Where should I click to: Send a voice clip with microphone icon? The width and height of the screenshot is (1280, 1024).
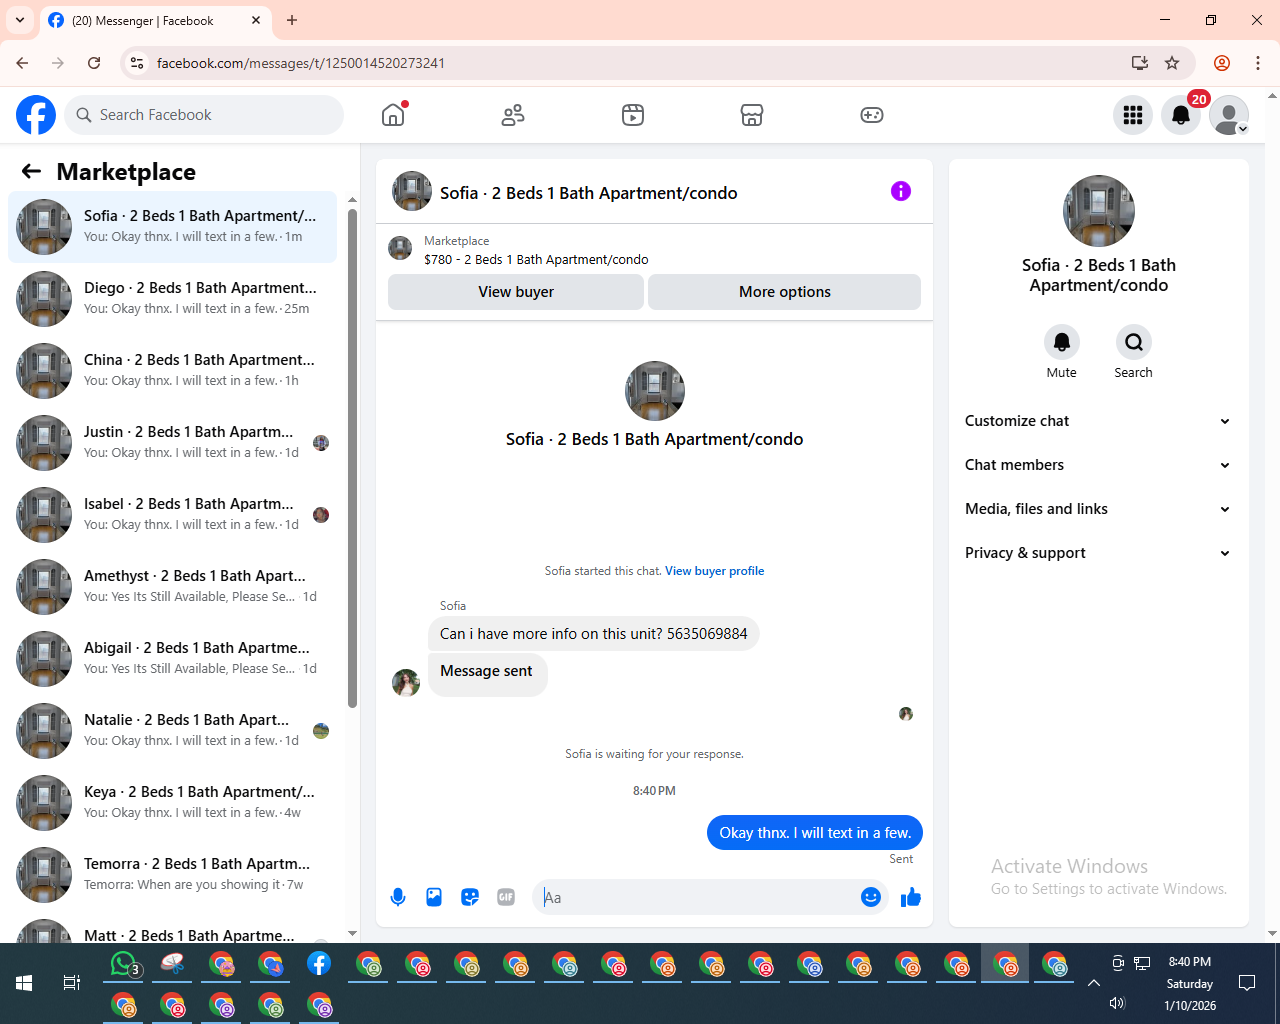(398, 897)
